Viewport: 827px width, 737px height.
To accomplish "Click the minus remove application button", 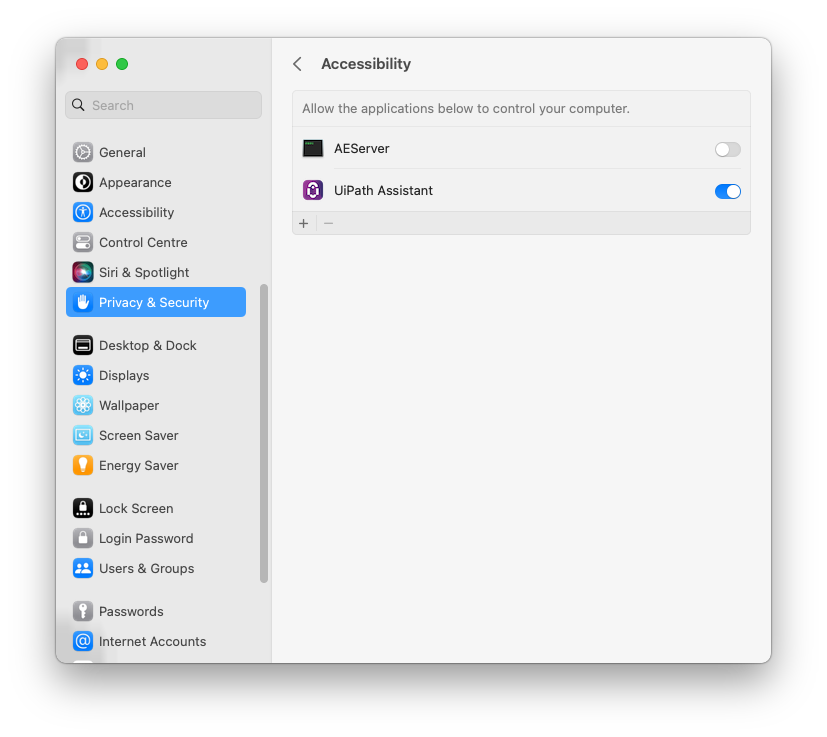I will click(328, 223).
